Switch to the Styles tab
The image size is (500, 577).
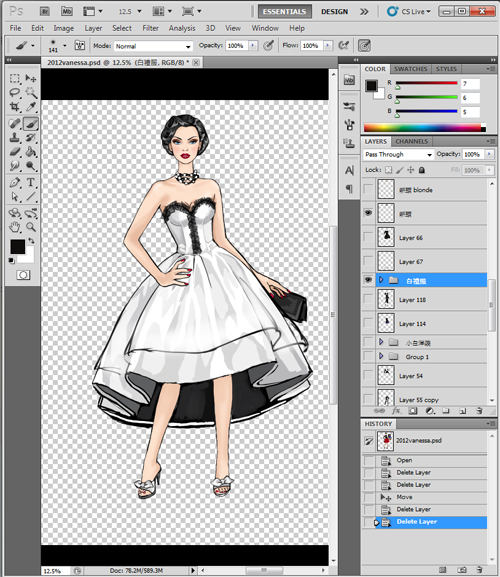click(446, 69)
